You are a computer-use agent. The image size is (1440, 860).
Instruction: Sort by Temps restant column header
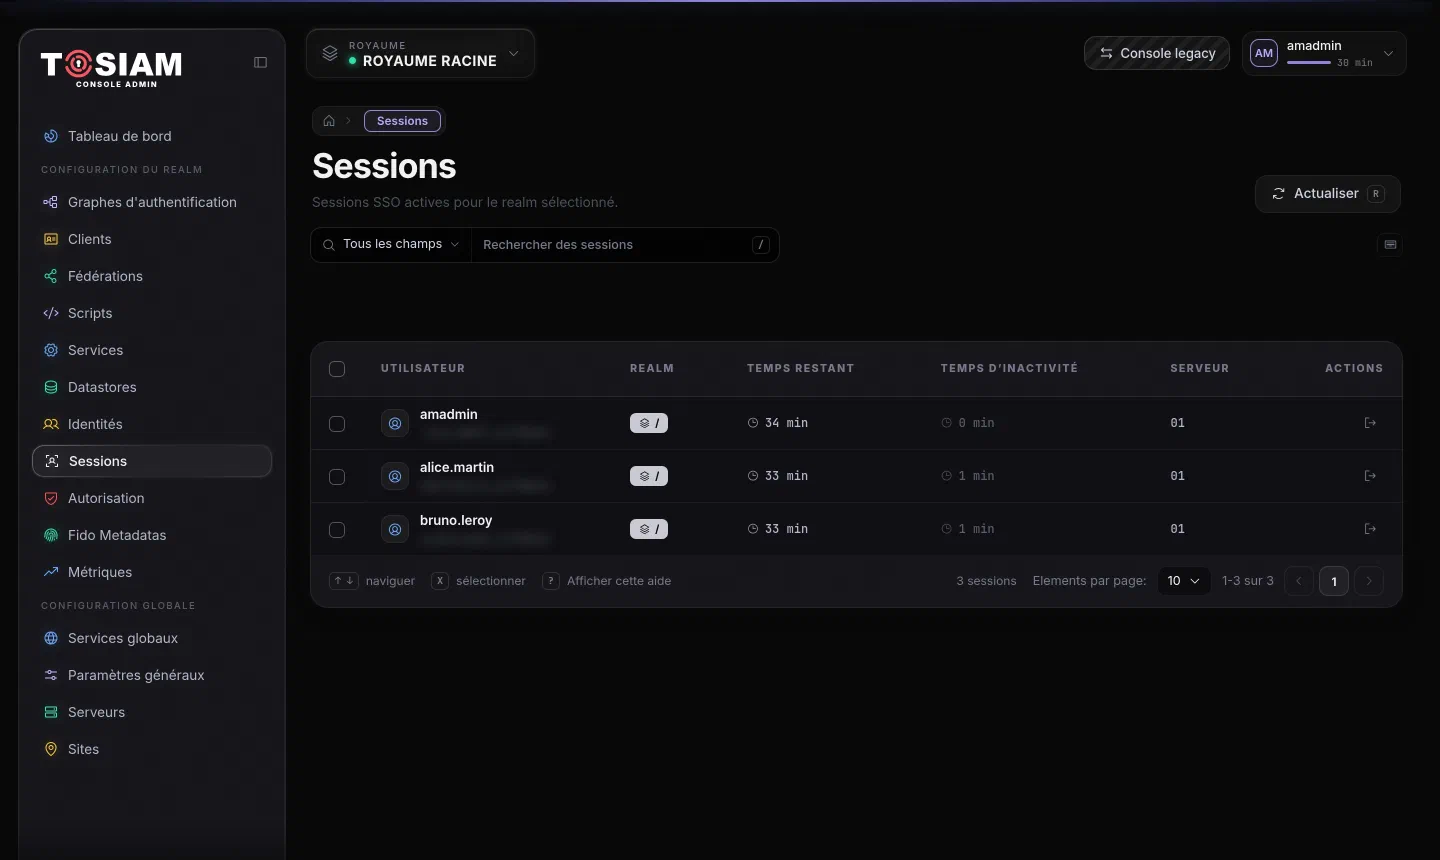coord(800,368)
